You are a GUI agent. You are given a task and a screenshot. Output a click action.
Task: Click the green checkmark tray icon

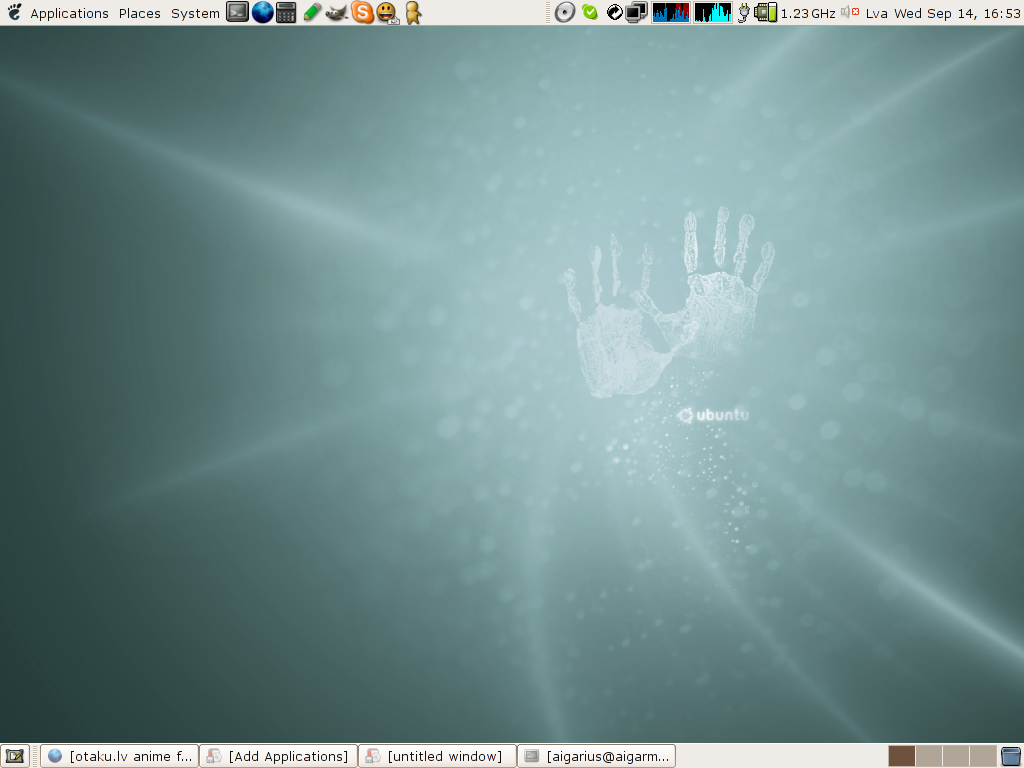coord(590,12)
